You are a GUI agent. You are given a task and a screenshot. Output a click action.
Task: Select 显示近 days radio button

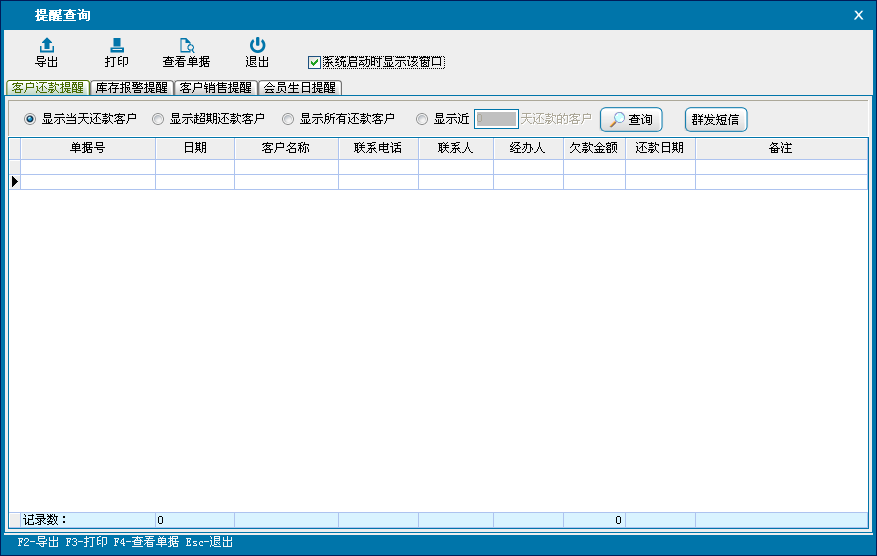click(422, 119)
